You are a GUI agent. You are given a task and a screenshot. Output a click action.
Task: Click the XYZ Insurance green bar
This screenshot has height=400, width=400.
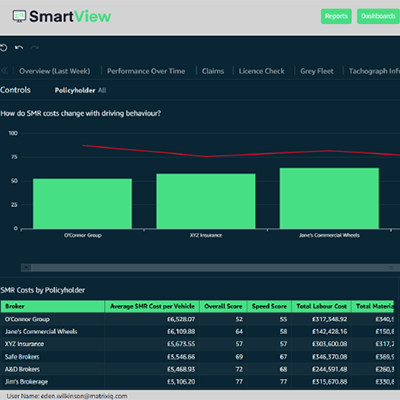206,201
